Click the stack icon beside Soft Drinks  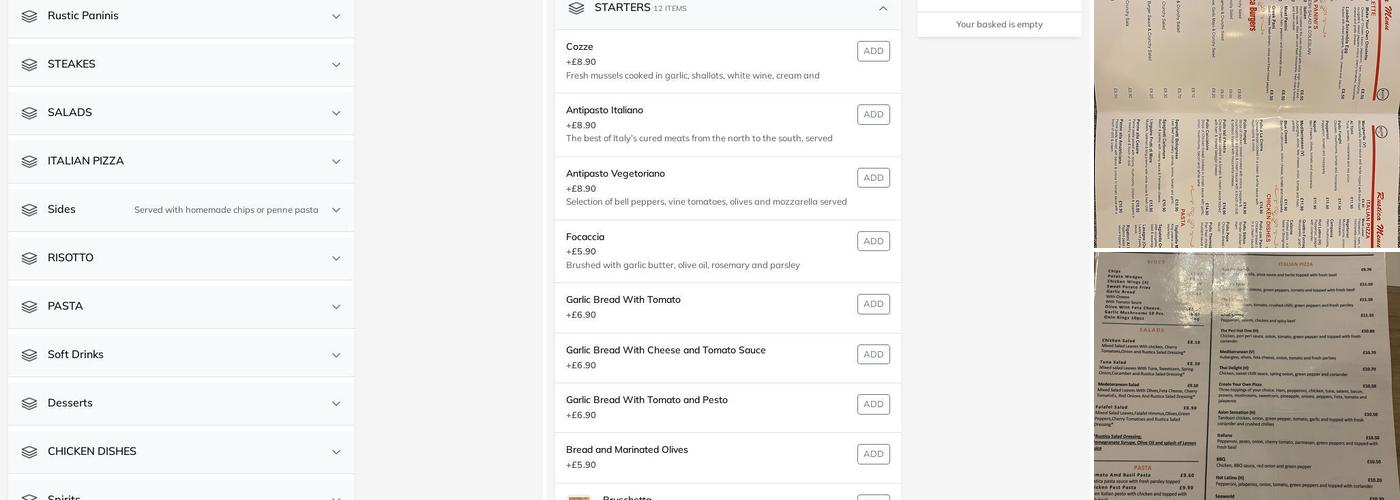coord(29,355)
